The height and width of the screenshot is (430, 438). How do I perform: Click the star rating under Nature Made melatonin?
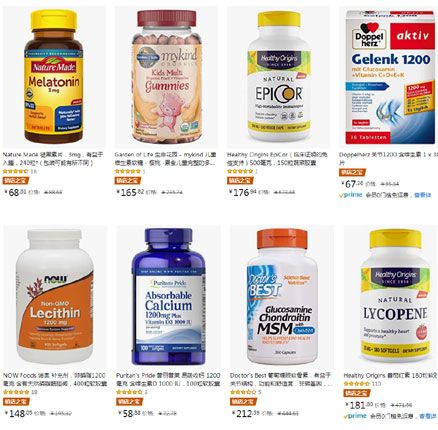[x=15, y=171]
